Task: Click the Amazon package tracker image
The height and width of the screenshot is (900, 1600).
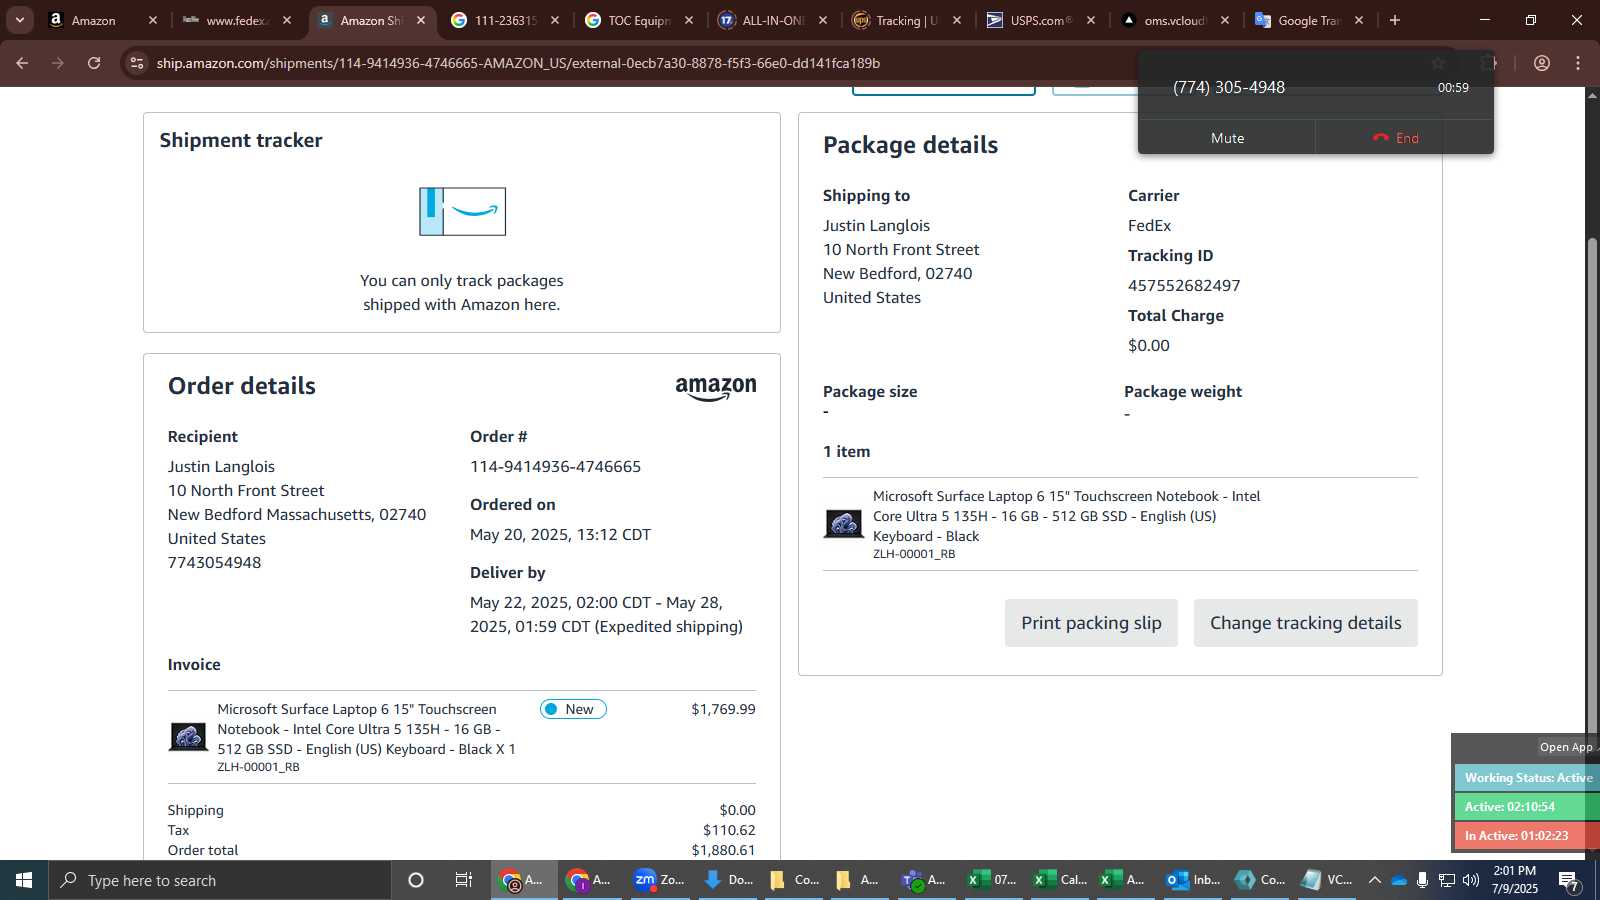Action: (462, 212)
